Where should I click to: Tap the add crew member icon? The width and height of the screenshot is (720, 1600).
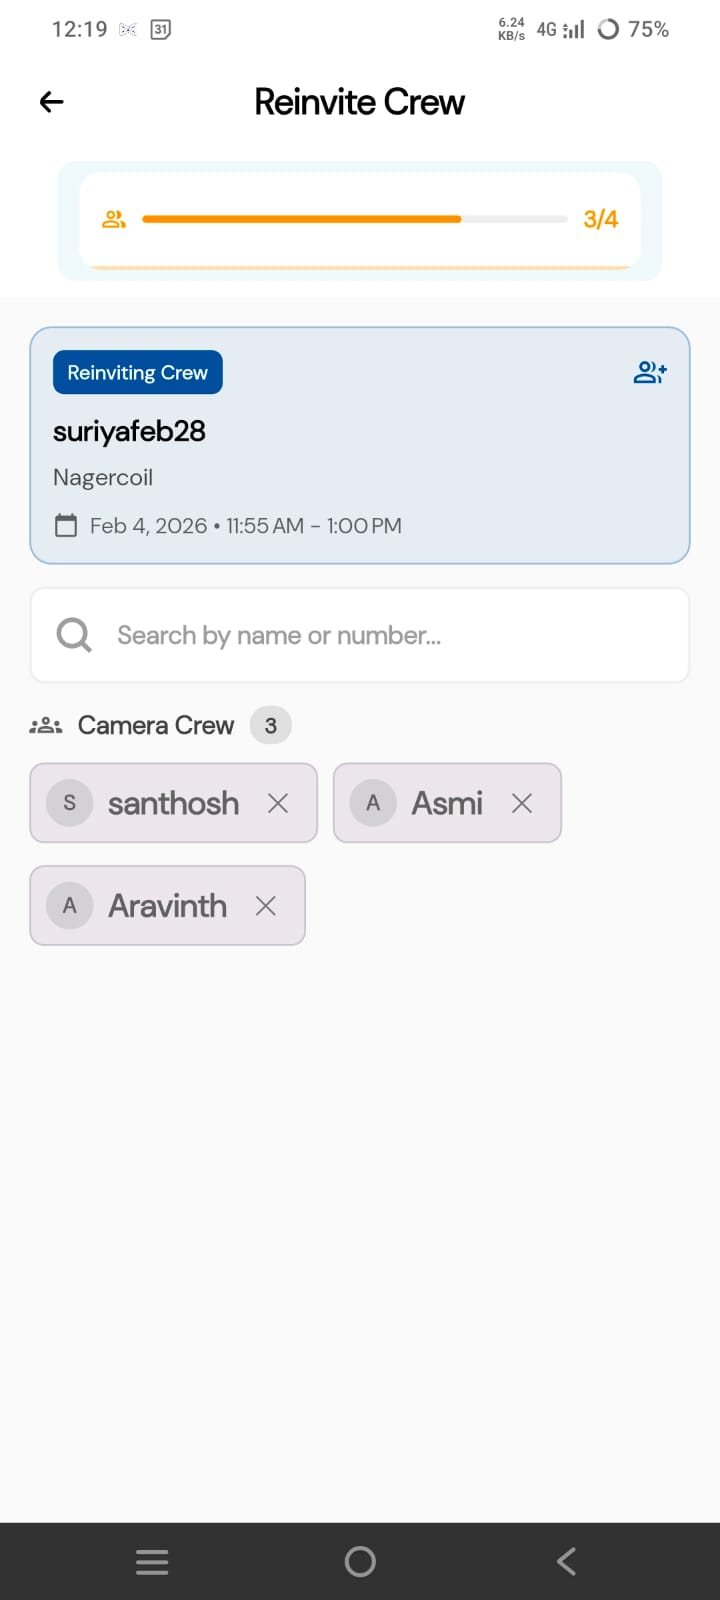(650, 373)
